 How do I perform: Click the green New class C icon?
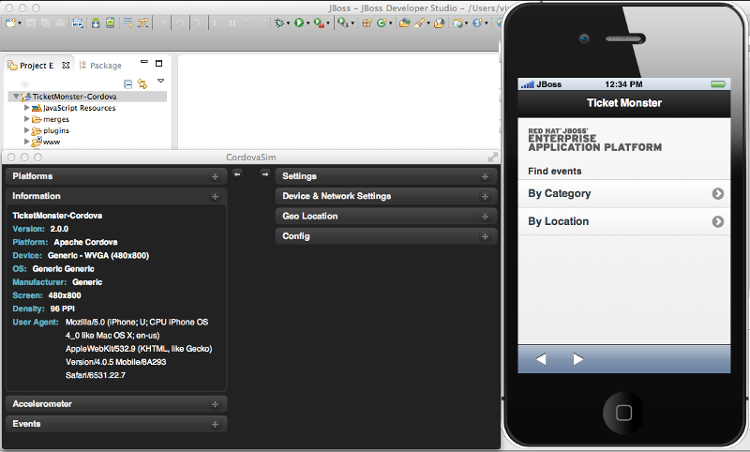click(381, 22)
